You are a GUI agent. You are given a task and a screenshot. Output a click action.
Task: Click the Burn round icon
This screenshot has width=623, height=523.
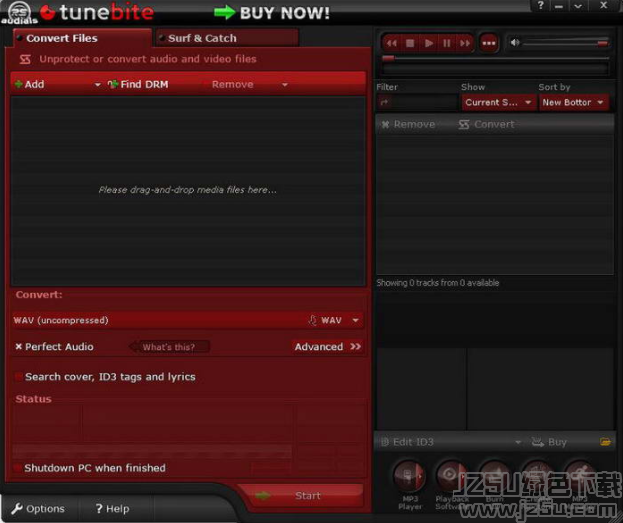[495, 475]
